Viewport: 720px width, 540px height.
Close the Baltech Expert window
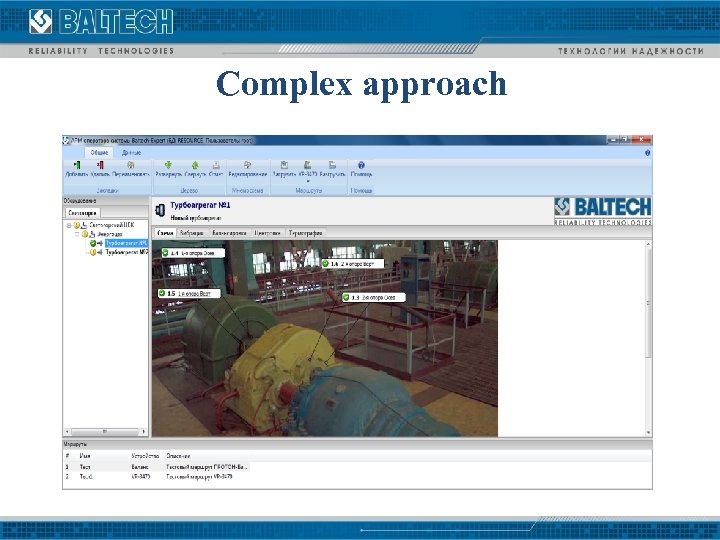641,140
